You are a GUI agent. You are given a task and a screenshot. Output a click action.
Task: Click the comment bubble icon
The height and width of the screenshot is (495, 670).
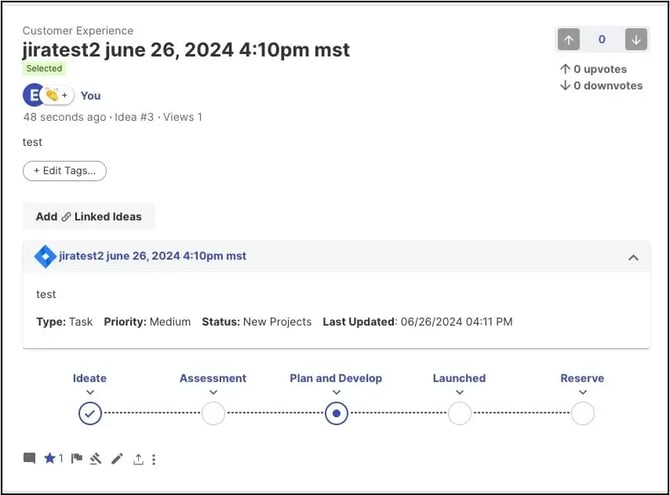(x=29, y=459)
